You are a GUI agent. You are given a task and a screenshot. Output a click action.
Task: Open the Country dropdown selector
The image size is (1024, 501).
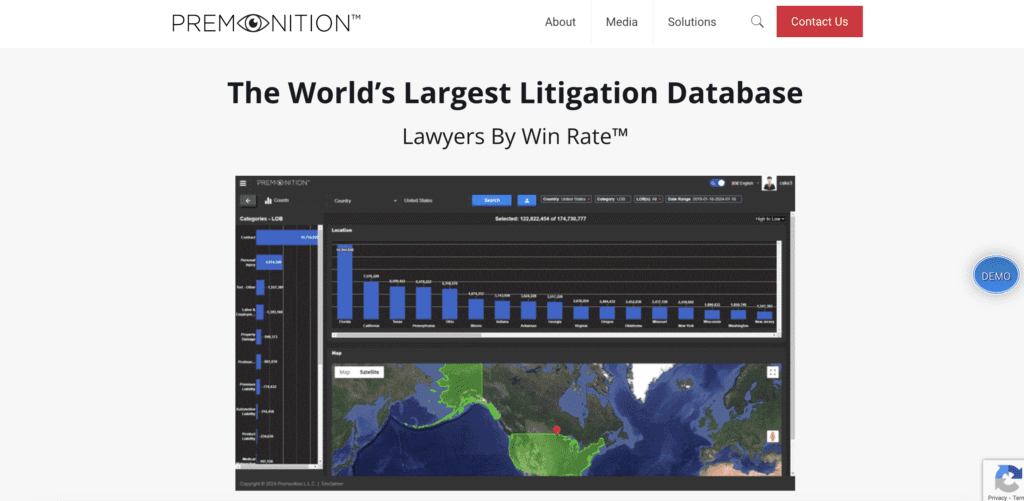[365, 201]
